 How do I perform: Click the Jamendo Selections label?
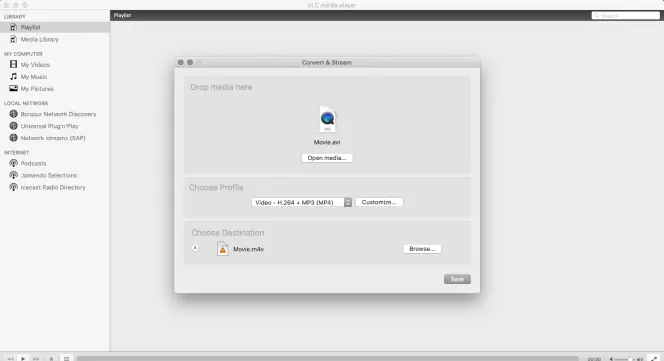(49, 175)
